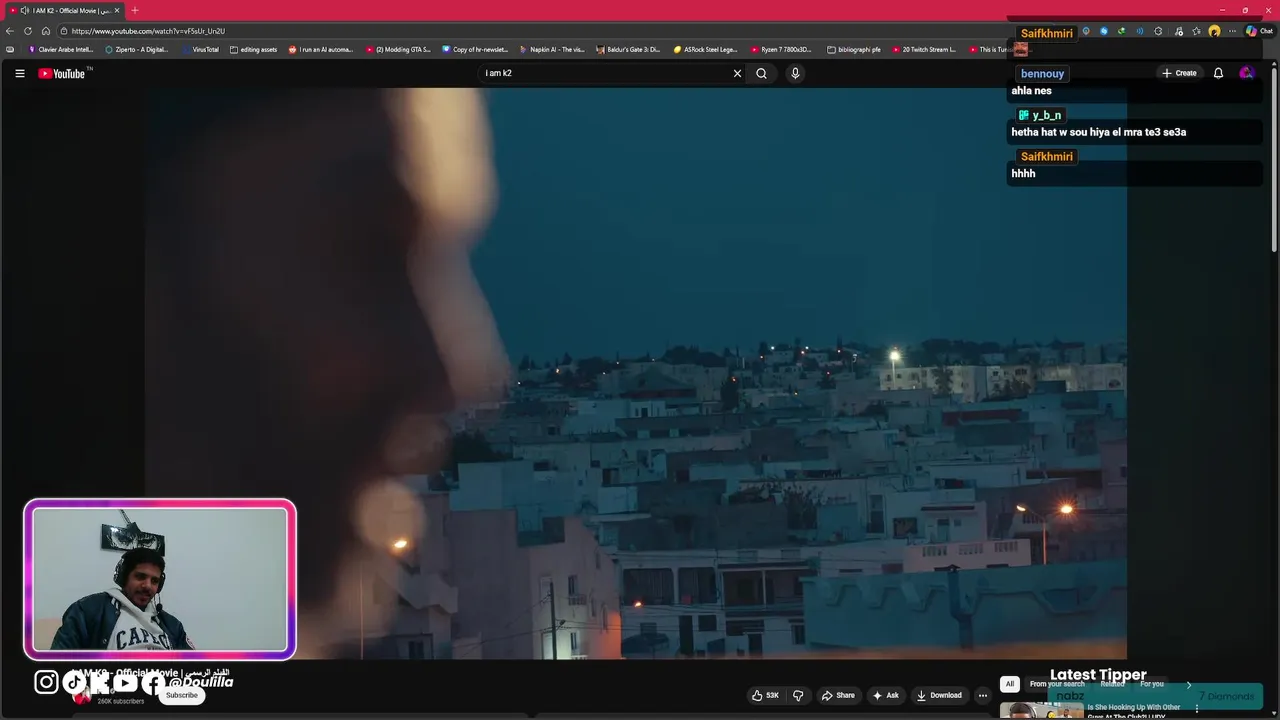
Task: Clear the 'I am k2' search text
Action: 737,73
